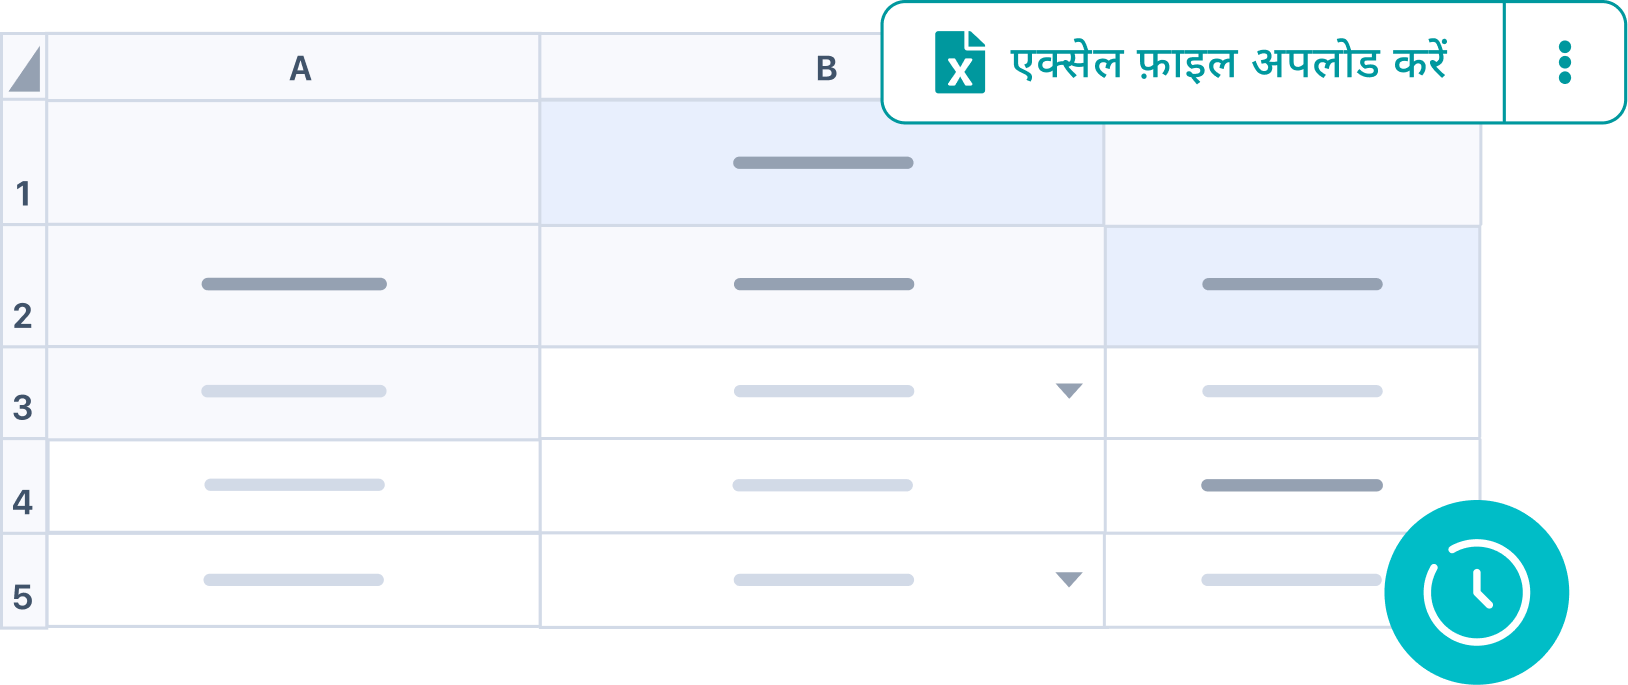Screen dimensions: 1628x685
Task: Select row 2 header
Action: point(23,287)
